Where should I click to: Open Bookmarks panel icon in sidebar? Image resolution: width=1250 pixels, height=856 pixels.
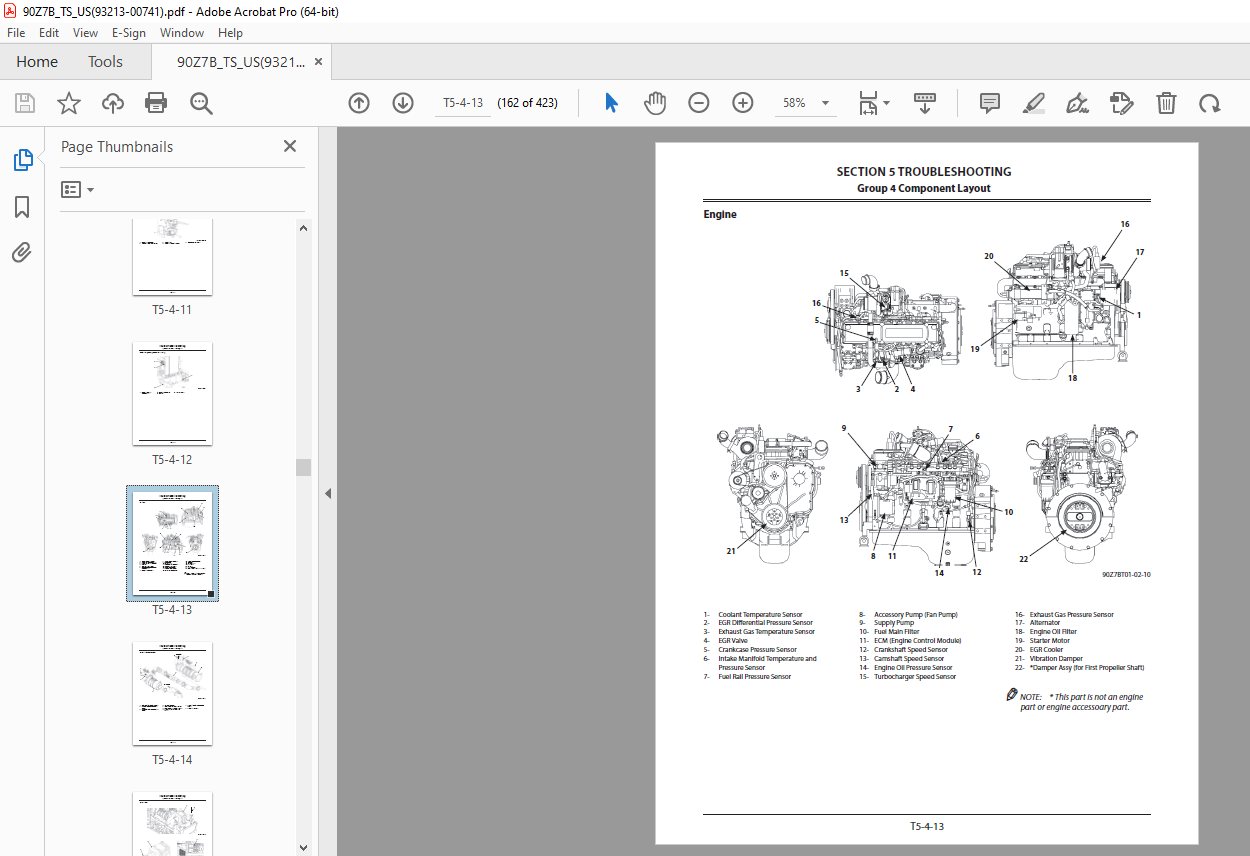pyautogui.click(x=22, y=207)
